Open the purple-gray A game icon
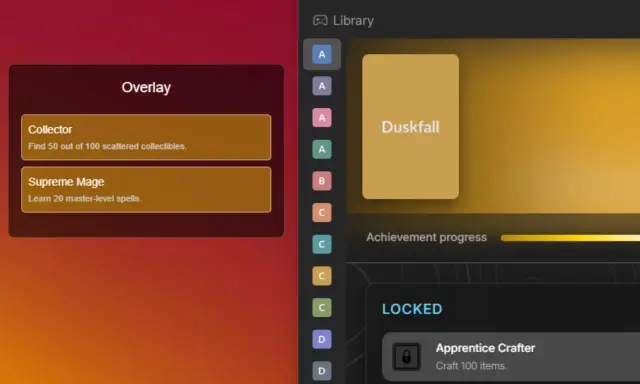The width and height of the screenshot is (640, 384). 322,86
